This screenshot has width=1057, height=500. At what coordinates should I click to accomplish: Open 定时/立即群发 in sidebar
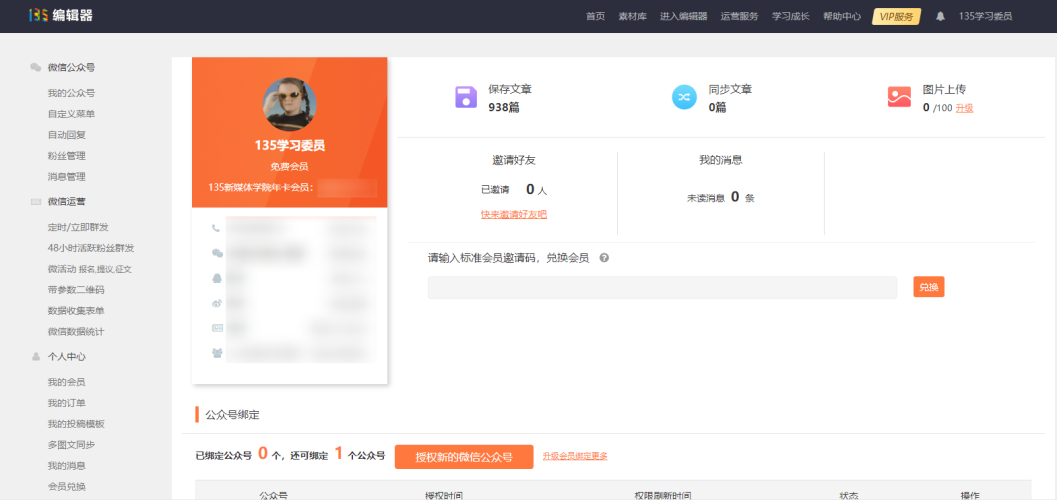(x=78, y=227)
